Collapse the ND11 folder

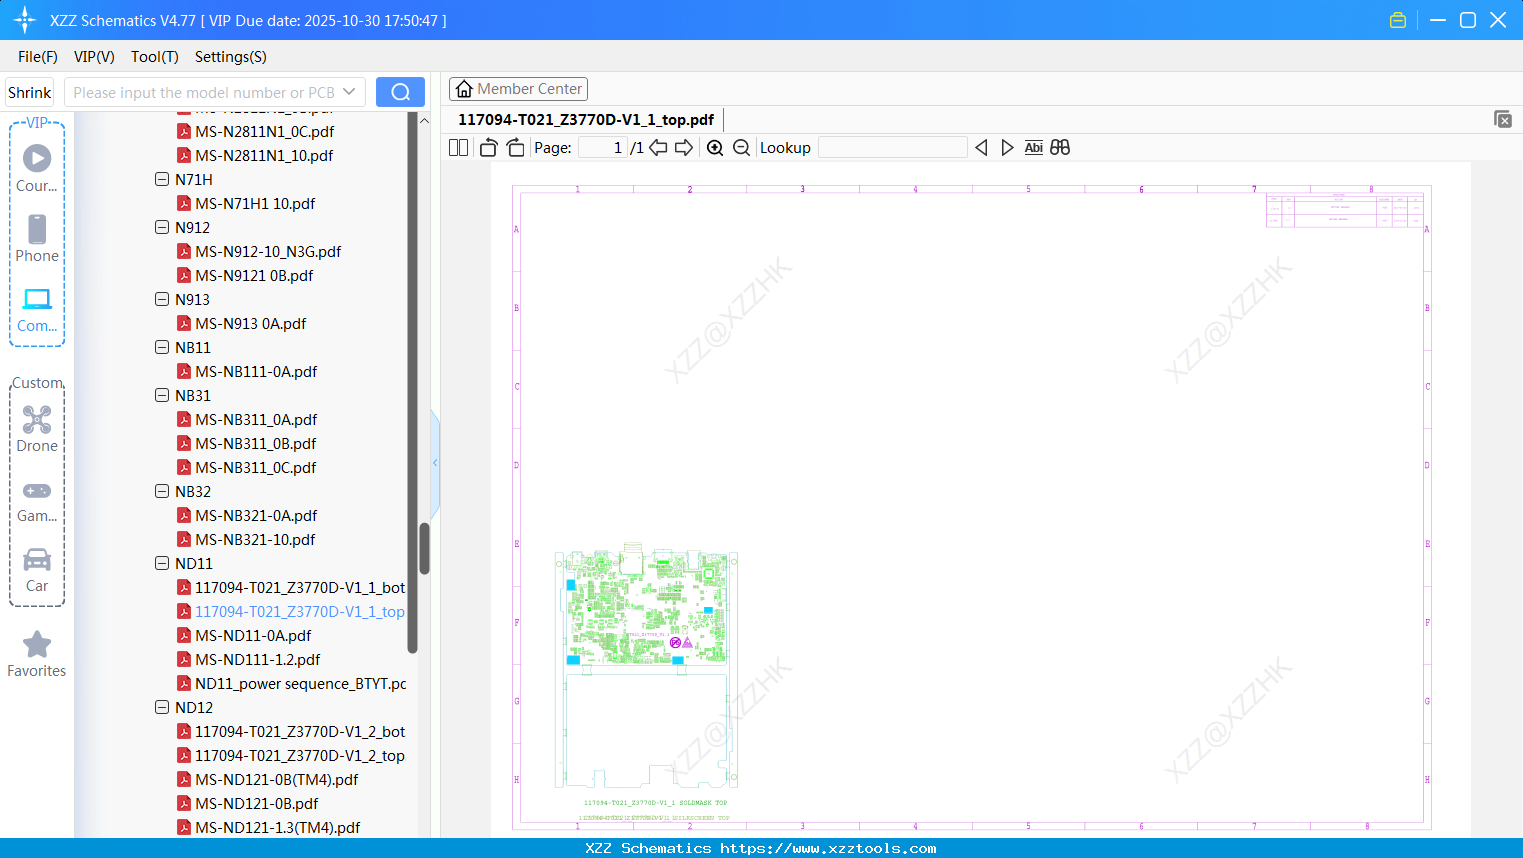pyautogui.click(x=162, y=564)
